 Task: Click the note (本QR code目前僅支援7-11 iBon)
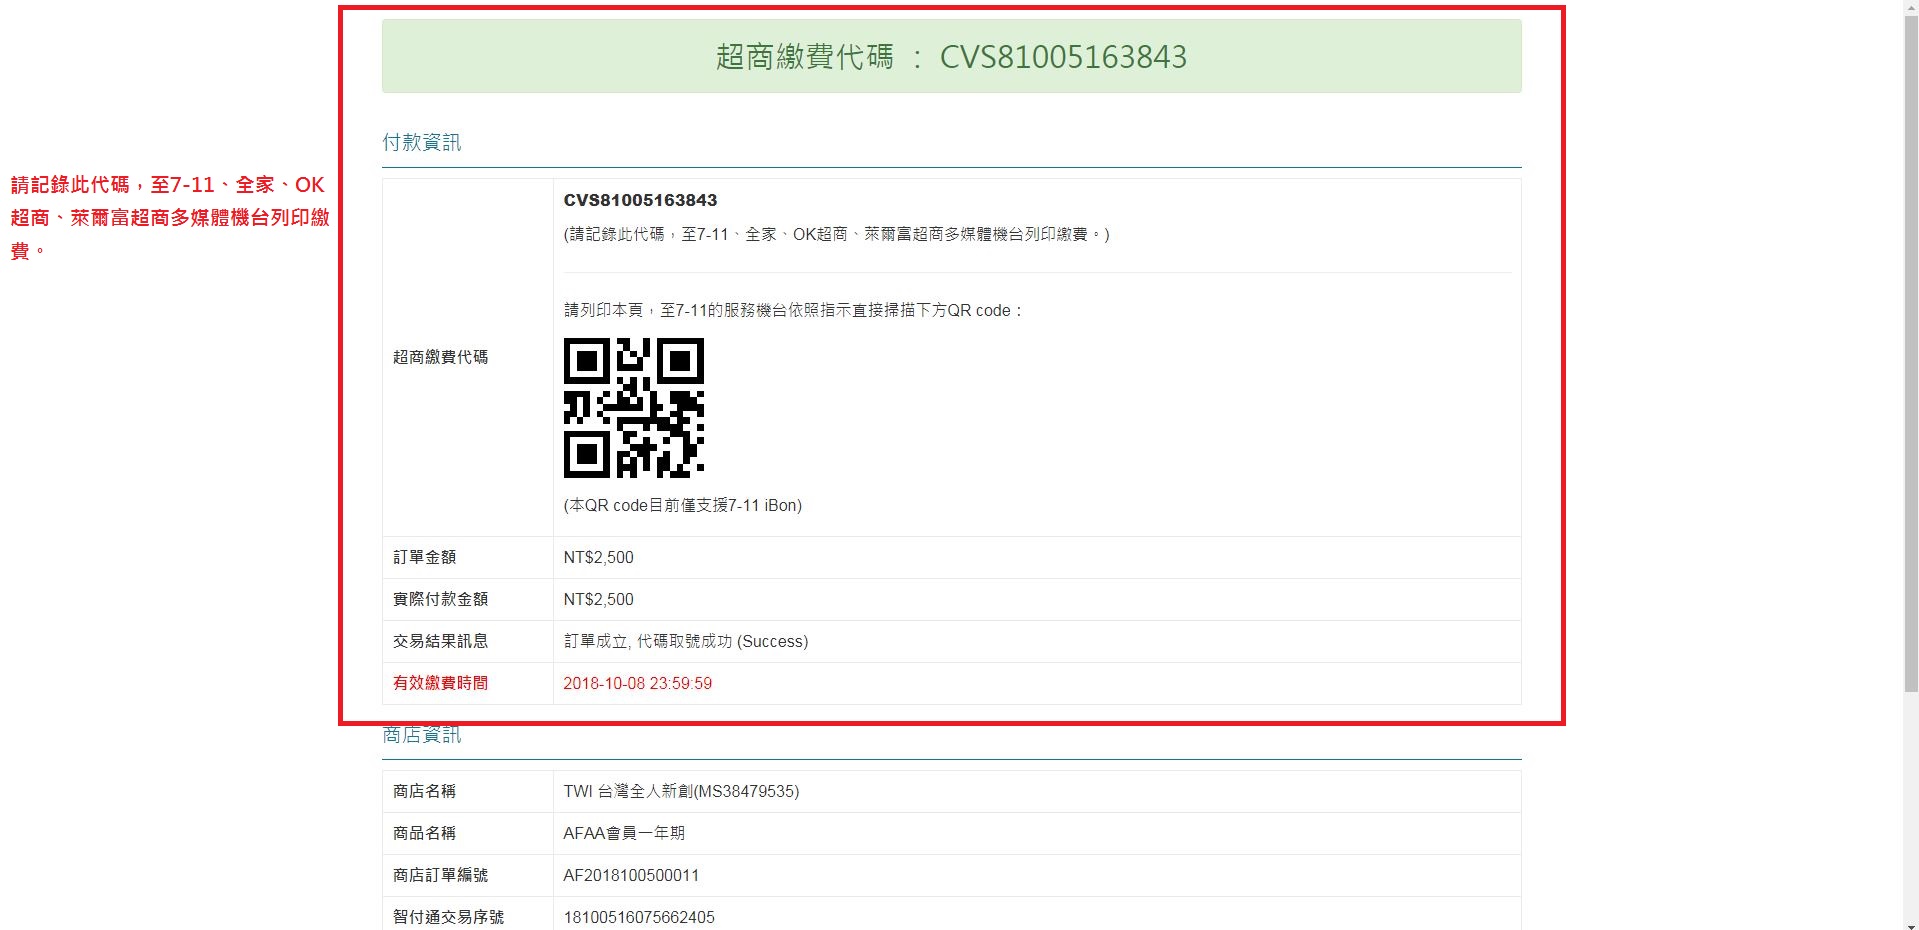coord(683,505)
